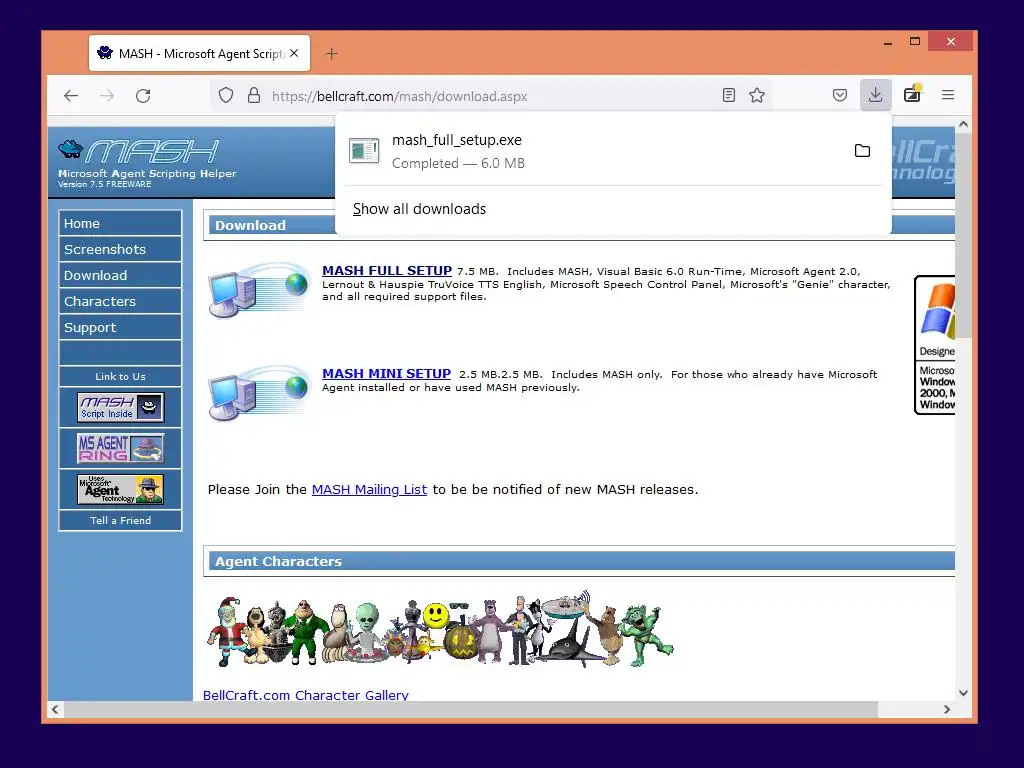
Task: Close the MASH browser tab
Action: (x=295, y=54)
